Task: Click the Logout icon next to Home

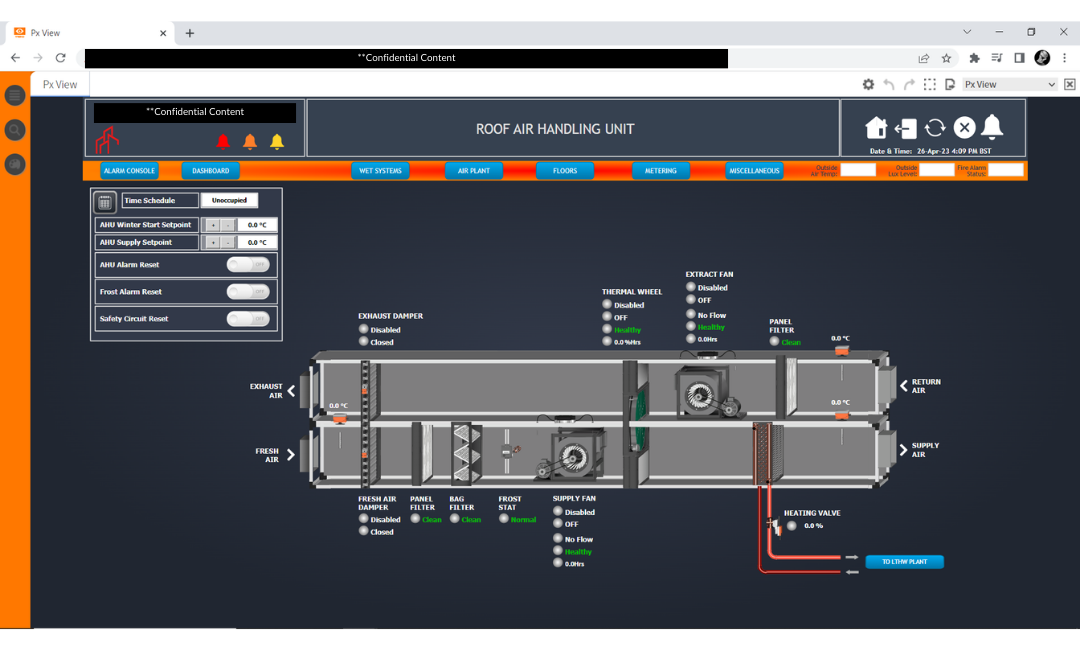Action: (907, 128)
